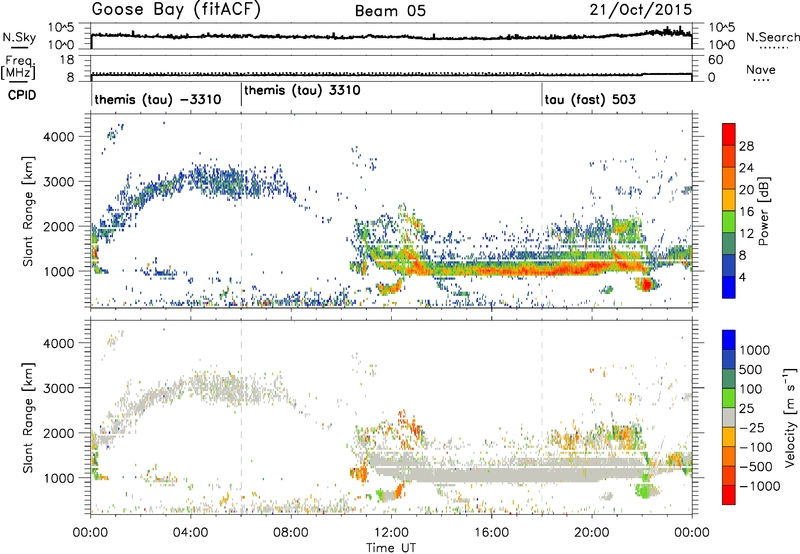Click the '4000' tick on the power panel
800x554 pixels.
[58, 137]
